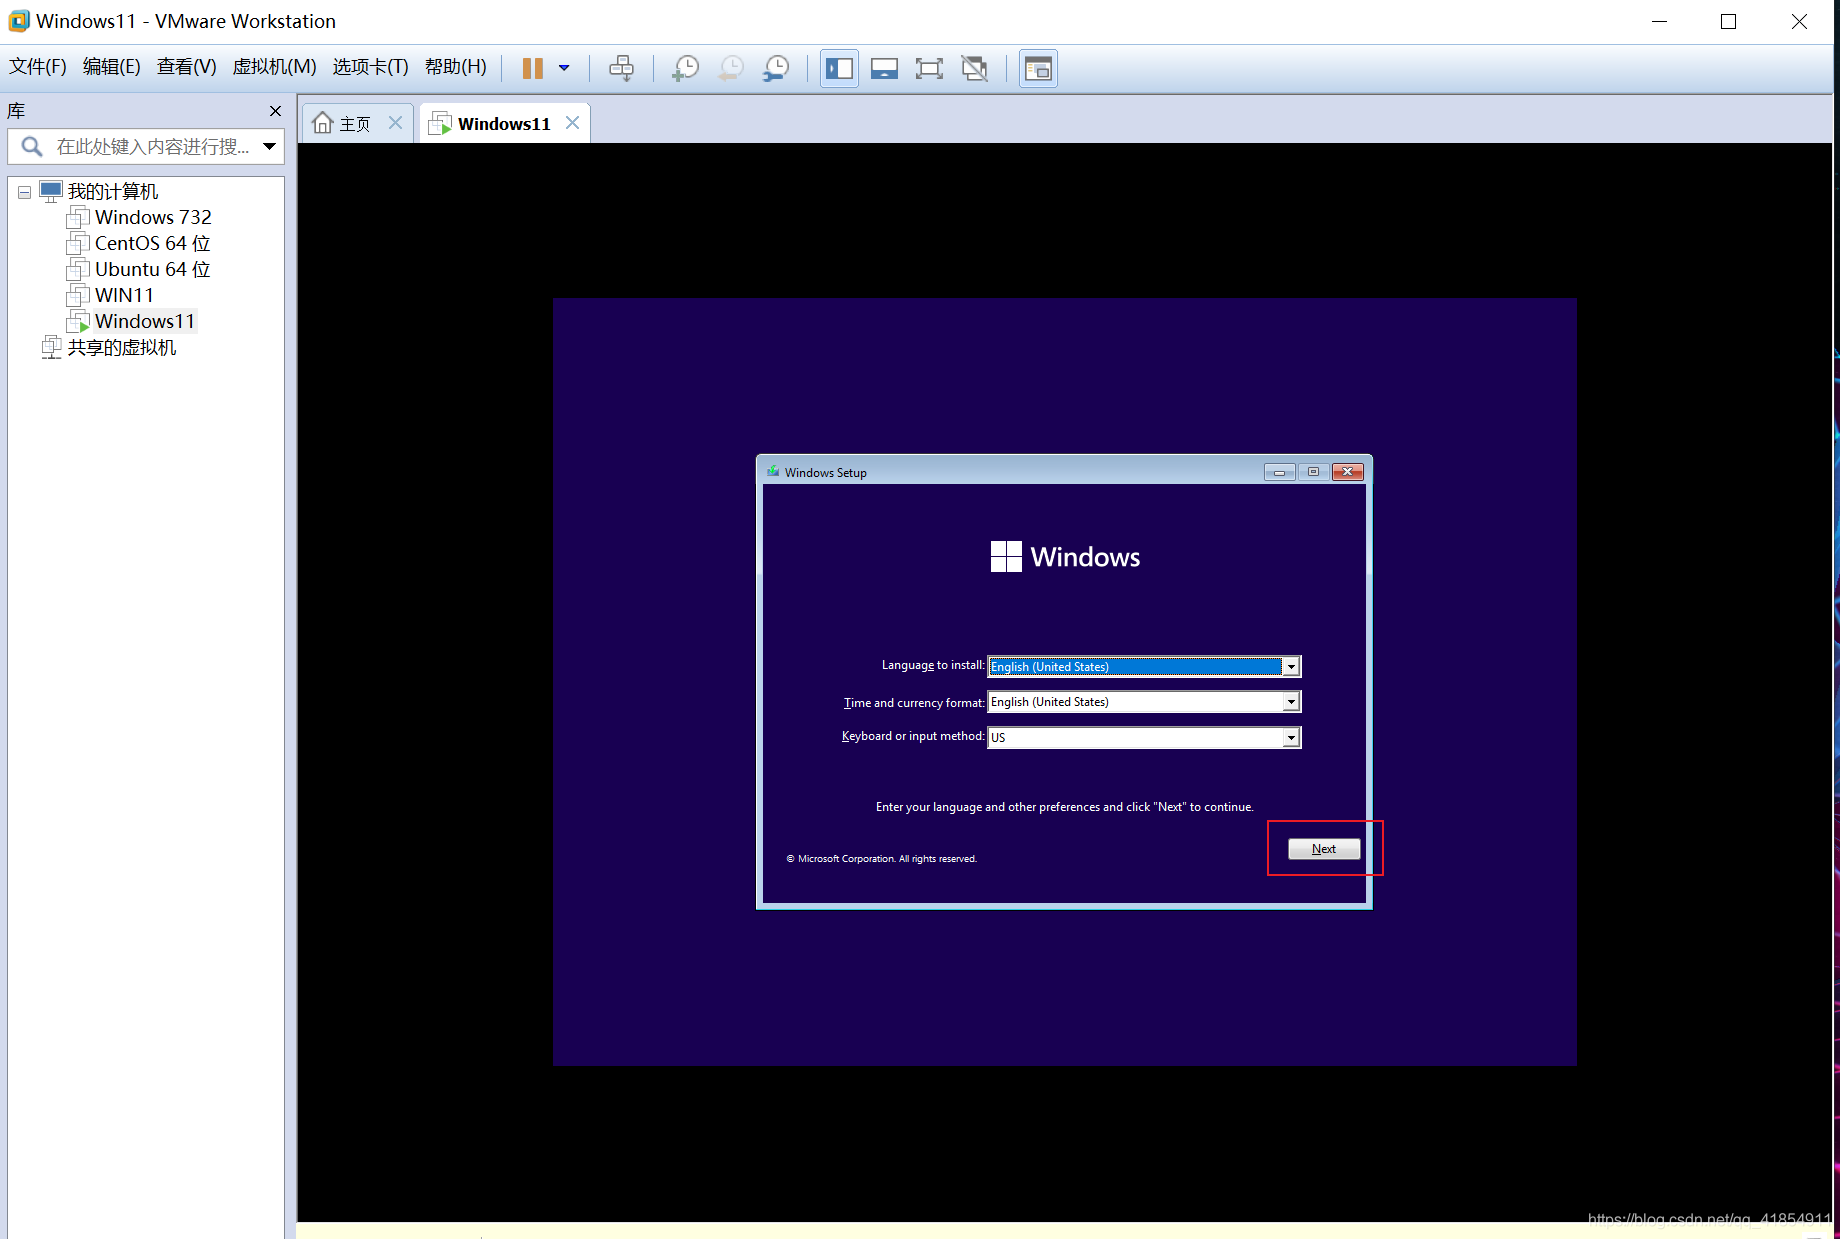This screenshot has height=1239, width=1840.
Task: Open the snapshot manager icon
Action: 776,68
